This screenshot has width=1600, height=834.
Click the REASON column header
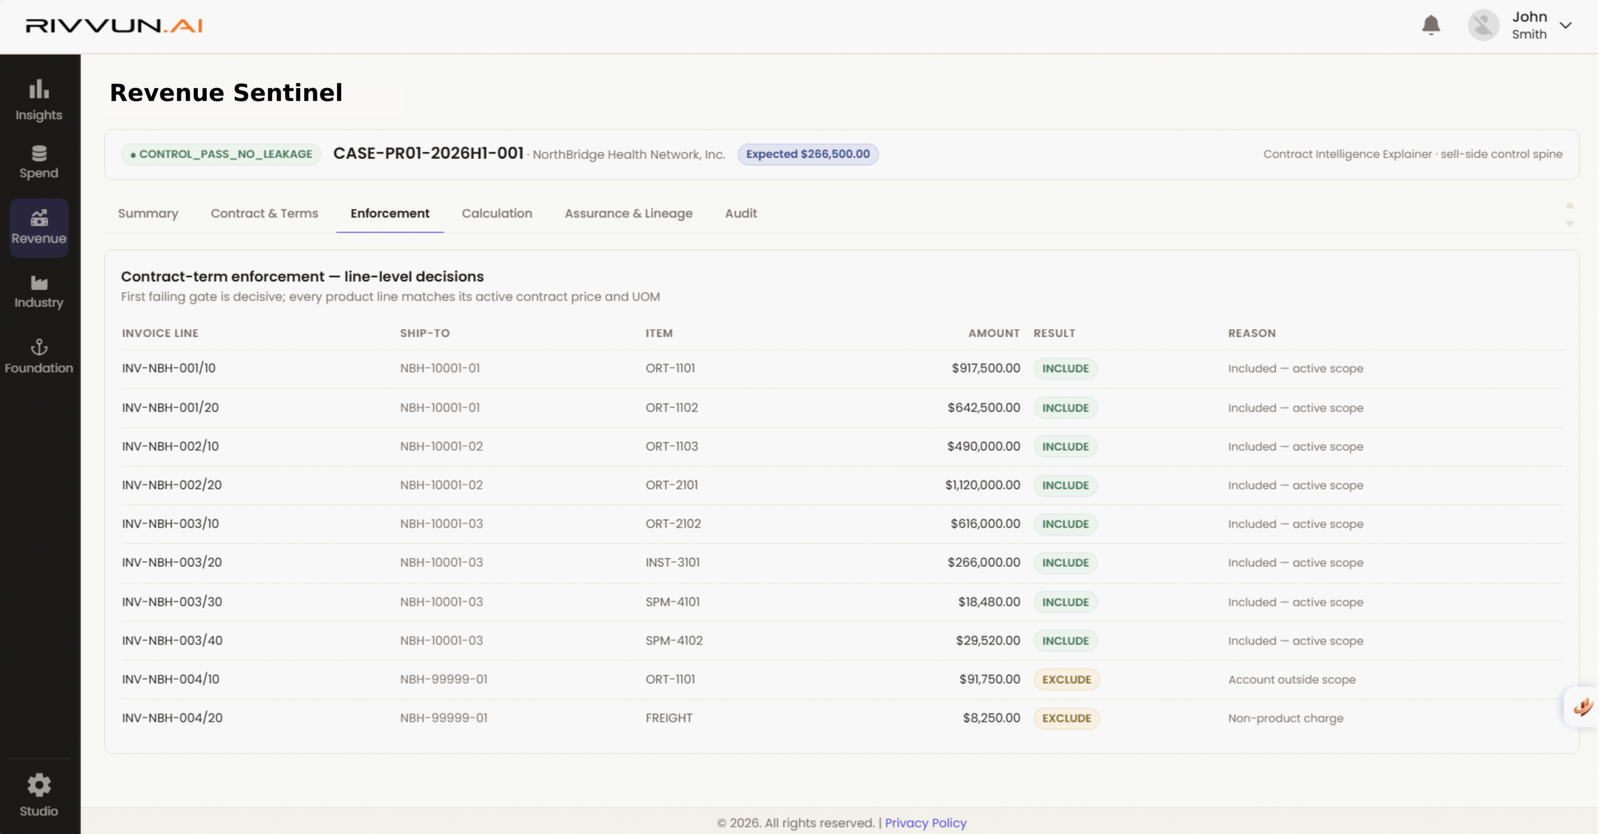1252,333
